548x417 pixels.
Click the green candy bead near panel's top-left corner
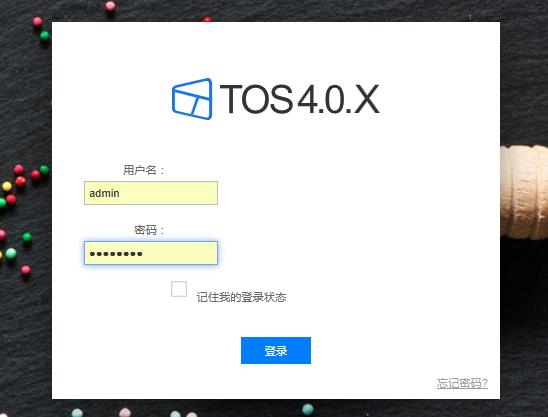tap(45, 36)
